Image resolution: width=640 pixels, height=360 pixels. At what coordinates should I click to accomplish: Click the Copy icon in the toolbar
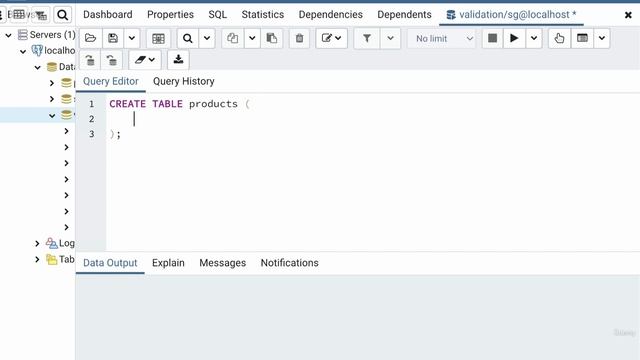[233, 38]
